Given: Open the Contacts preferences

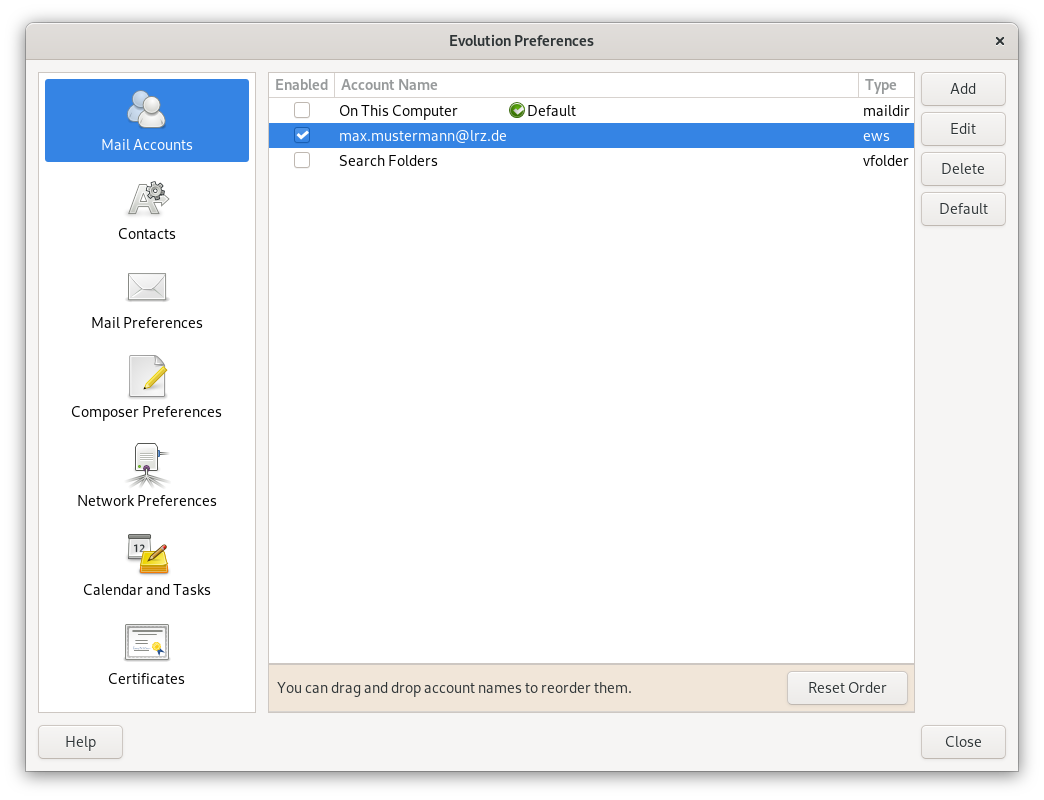Looking at the screenshot, I should pos(146,210).
